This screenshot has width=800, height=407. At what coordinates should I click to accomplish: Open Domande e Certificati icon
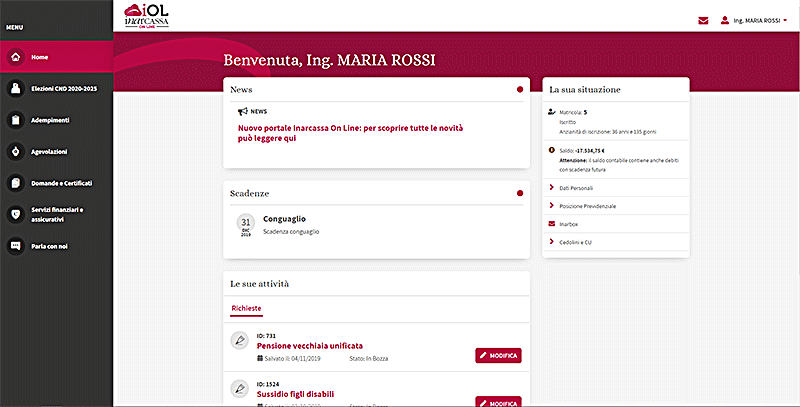15,183
